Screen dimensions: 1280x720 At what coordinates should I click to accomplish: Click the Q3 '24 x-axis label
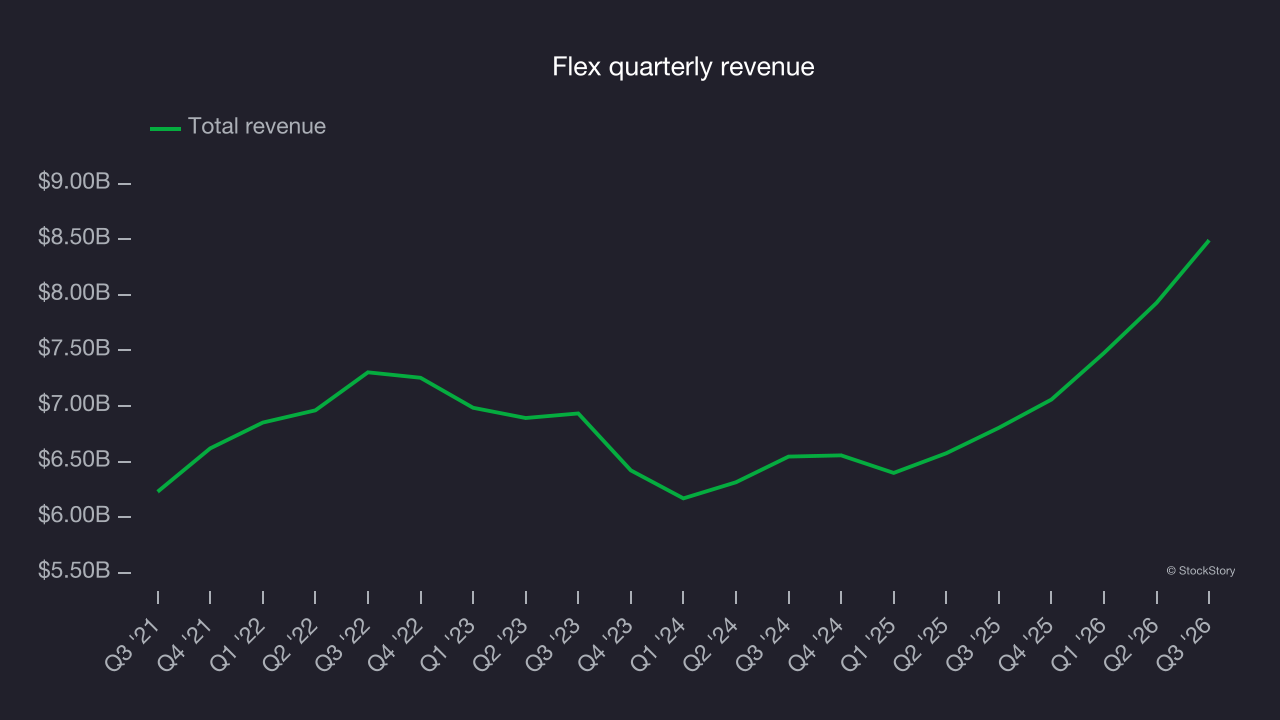coord(765,644)
